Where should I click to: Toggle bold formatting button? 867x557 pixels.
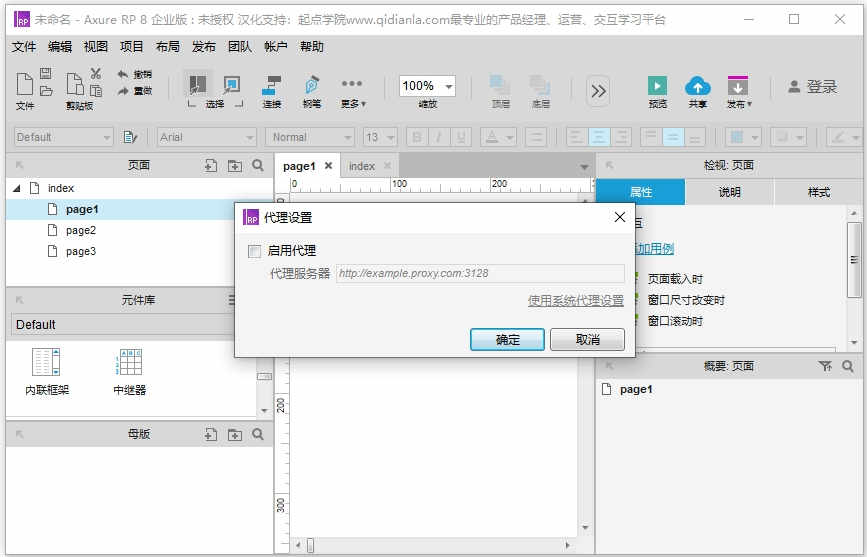[x=417, y=137]
